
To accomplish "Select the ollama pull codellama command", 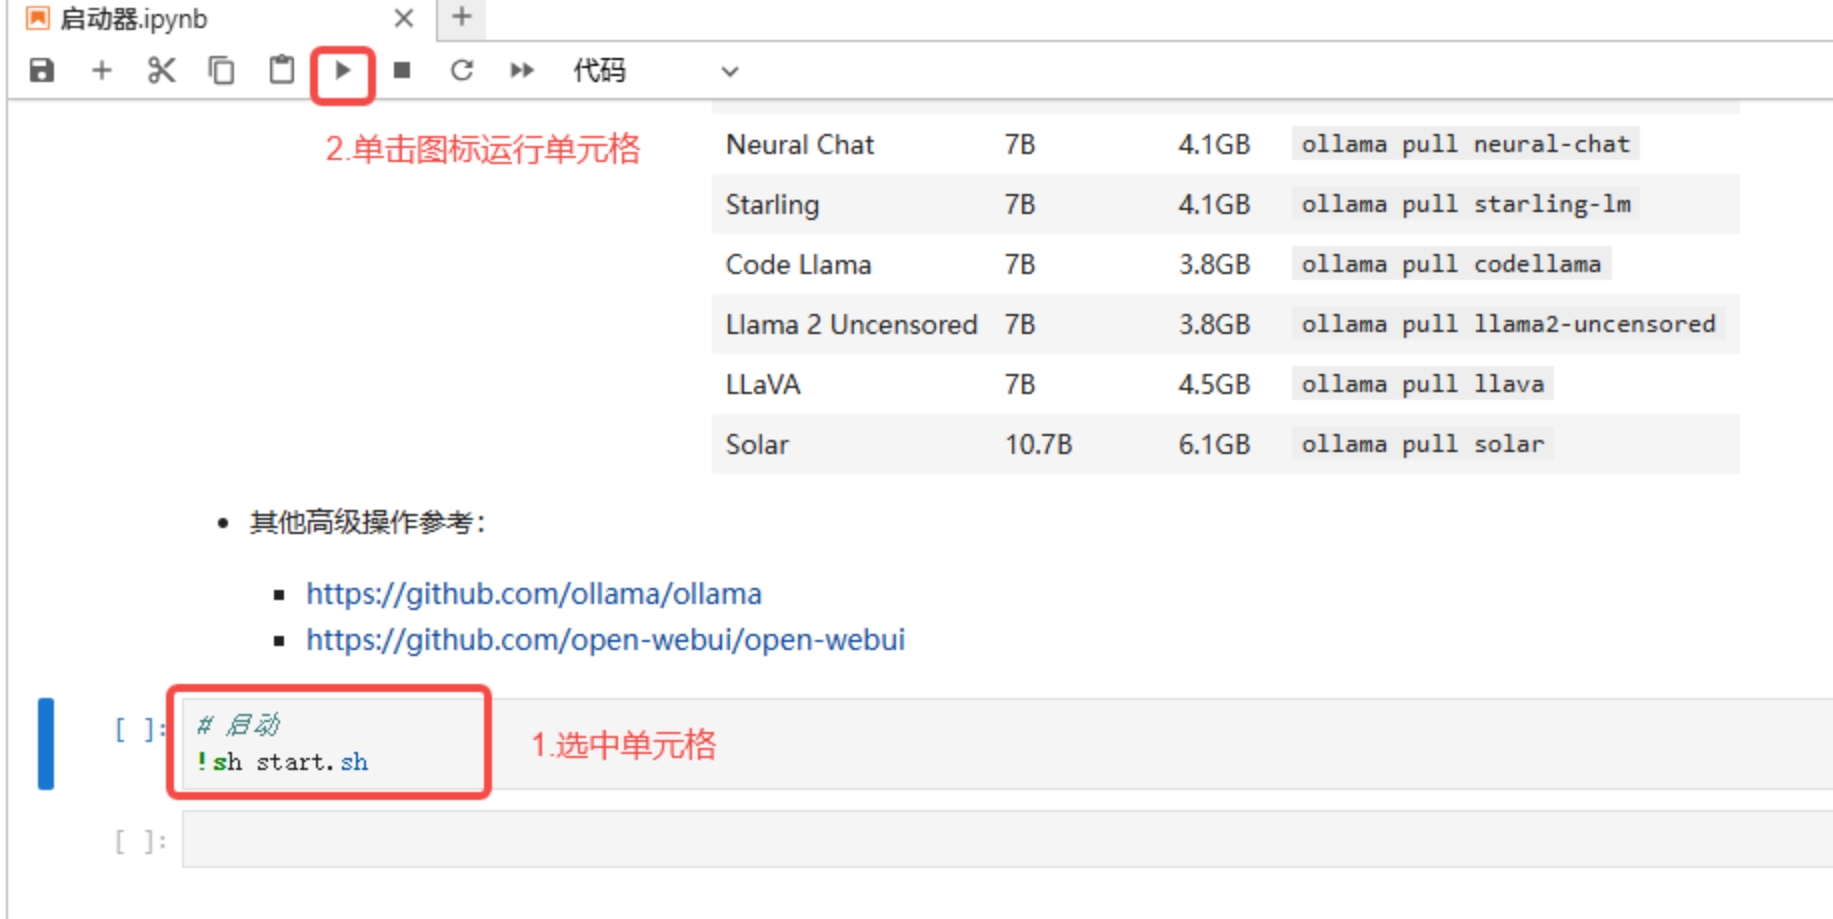I will pos(1450,264).
